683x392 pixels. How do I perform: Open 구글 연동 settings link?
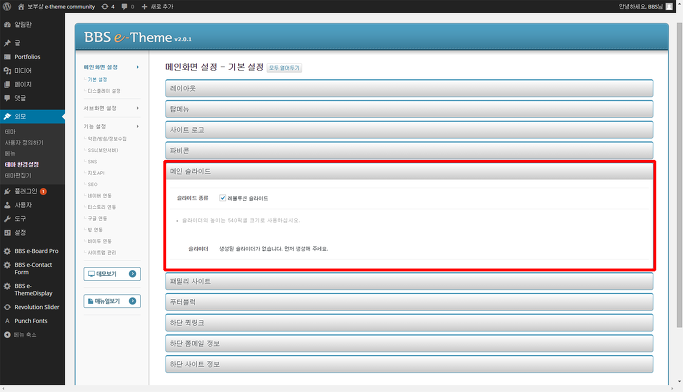[x=97, y=218]
